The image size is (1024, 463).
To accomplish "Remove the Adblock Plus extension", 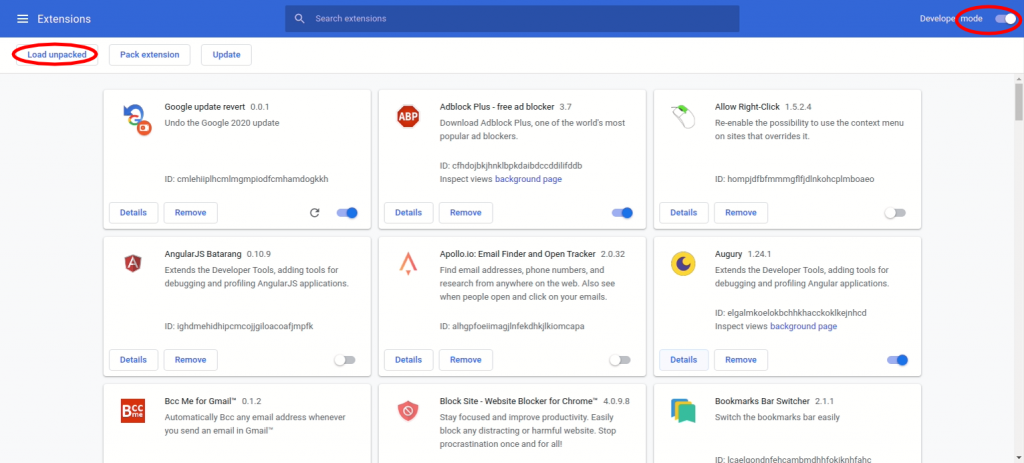I will [466, 213].
